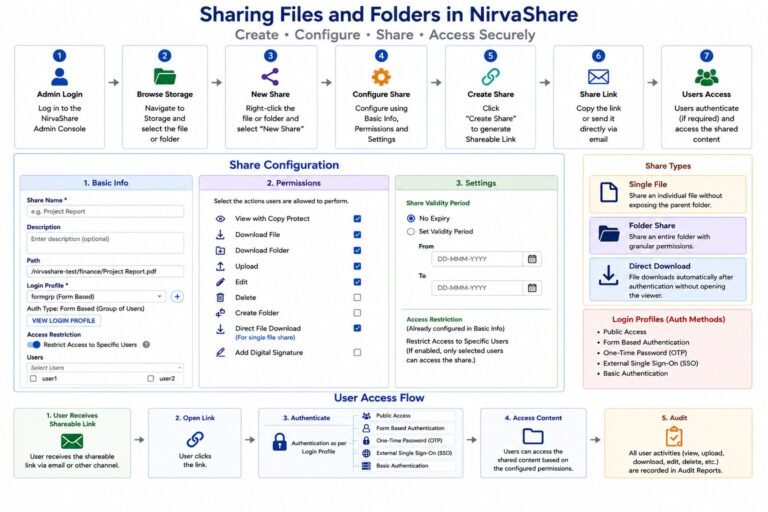The image size is (768, 512).
Task: Click One-Time Password (OTP) in Authenticate step
Action: click(x=409, y=440)
